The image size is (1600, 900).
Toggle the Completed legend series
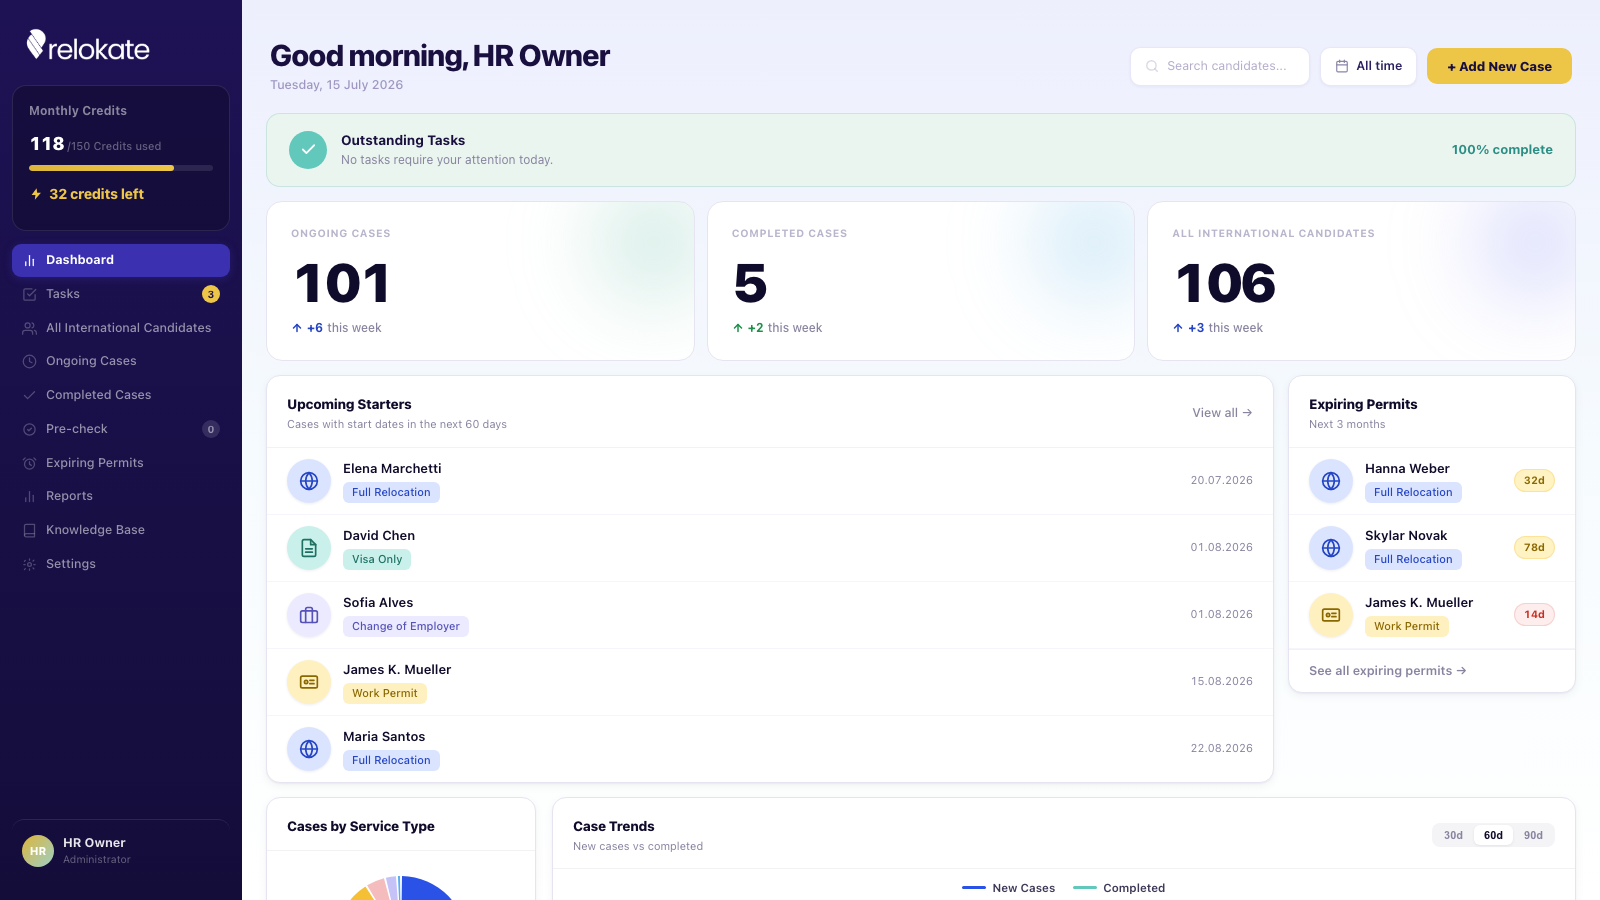(1119, 888)
